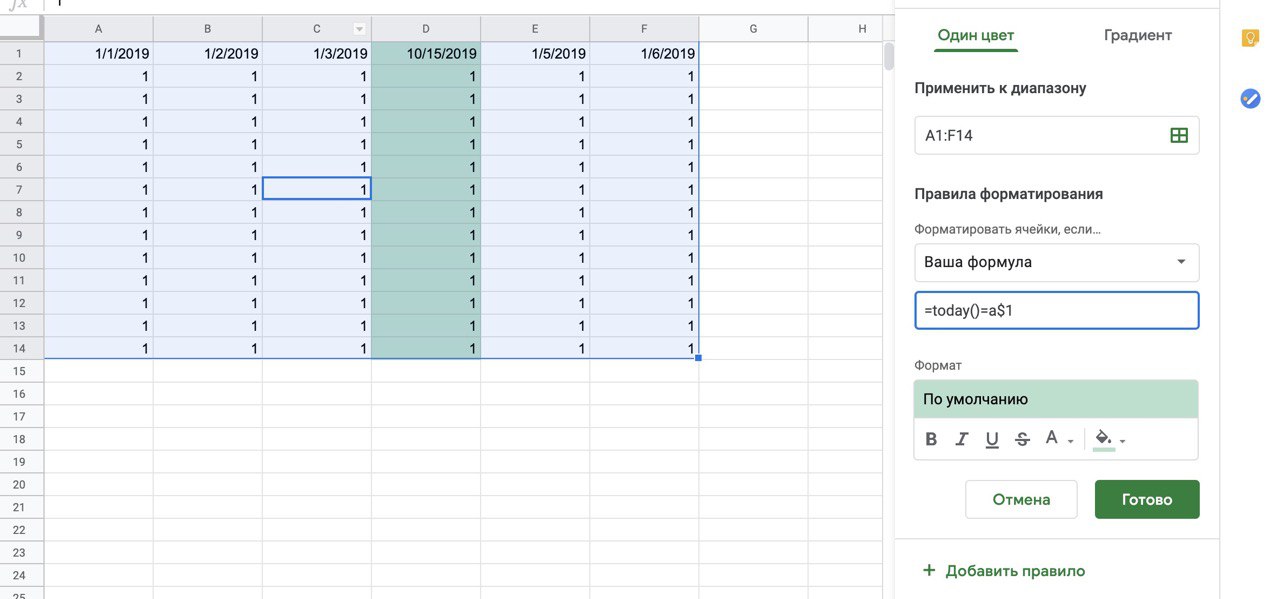Image resolution: width=1280 pixels, height=599 pixels.
Task: Toggle strikethrough in the format toolbar
Action: [x=1022, y=439]
